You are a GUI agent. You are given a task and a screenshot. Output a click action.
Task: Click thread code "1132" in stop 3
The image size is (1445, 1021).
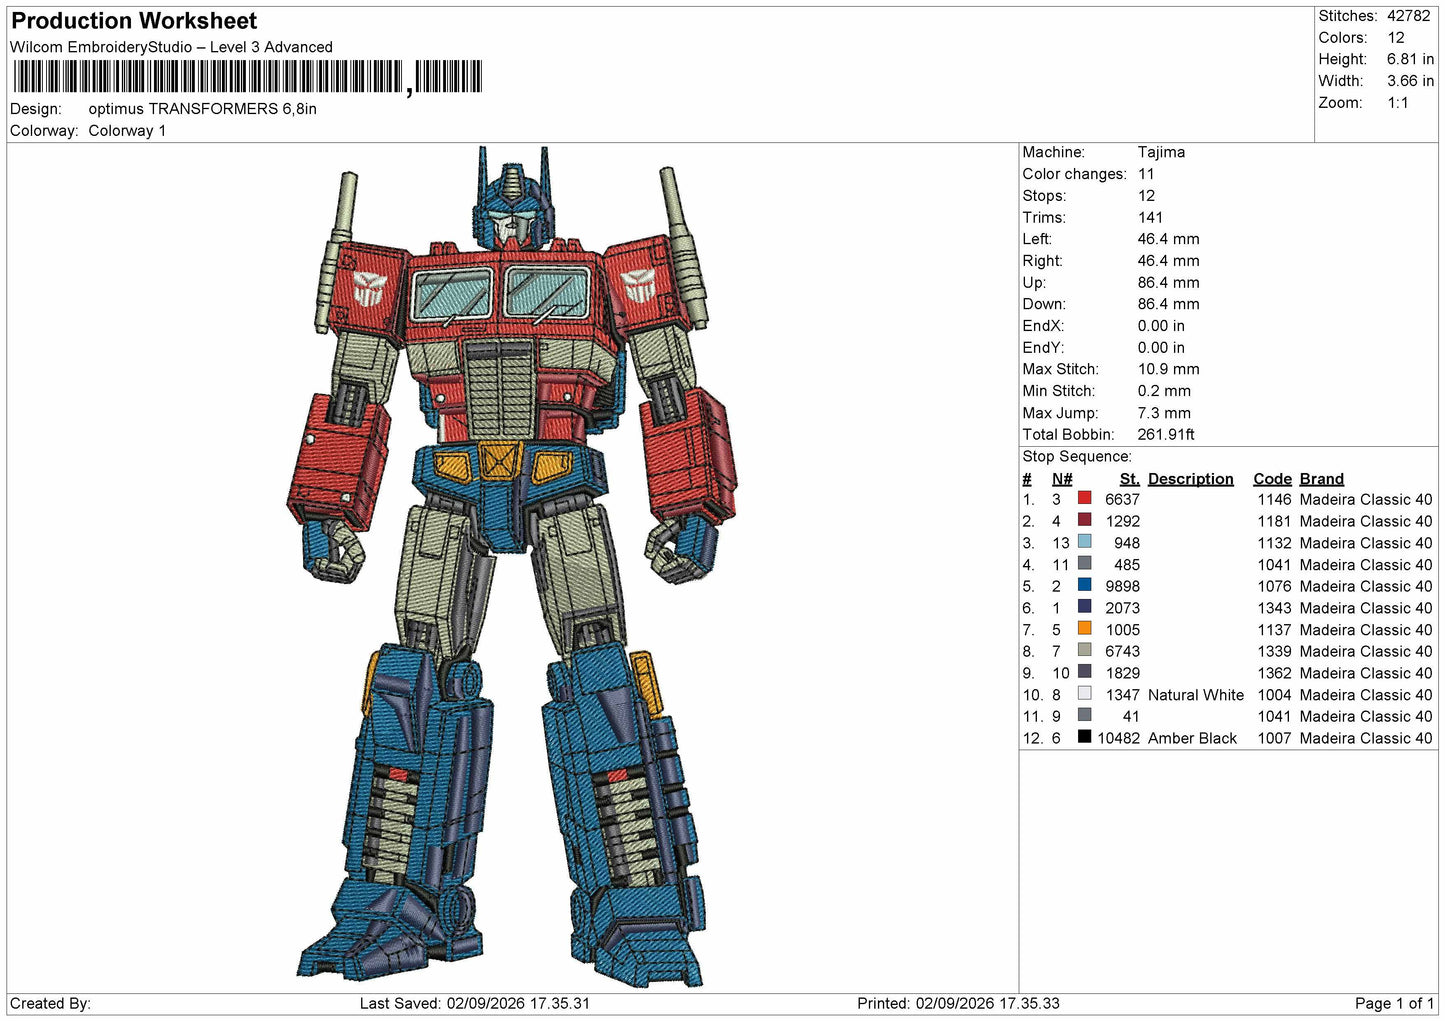click(x=1274, y=543)
